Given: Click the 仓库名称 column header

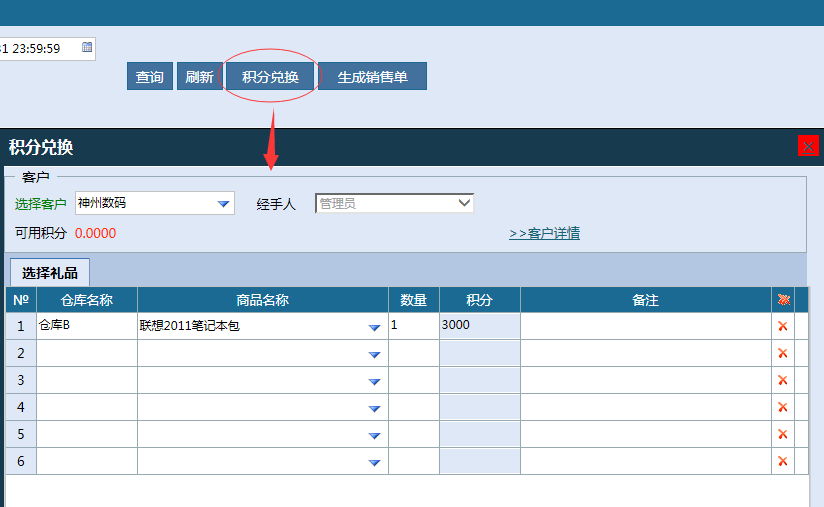Looking at the screenshot, I should [x=87, y=300].
